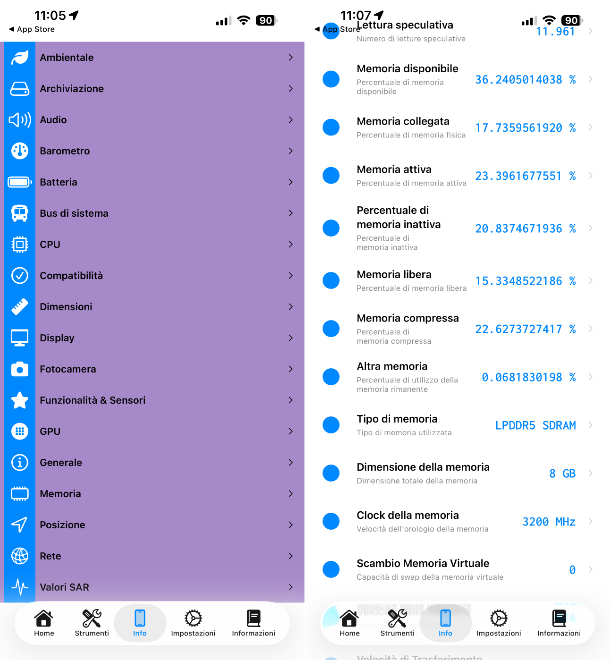Image resolution: width=610 pixels, height=660 pixels.
Task: Tap the blue dot beside Memoria compressa
Action: click(x=331, y=329)
